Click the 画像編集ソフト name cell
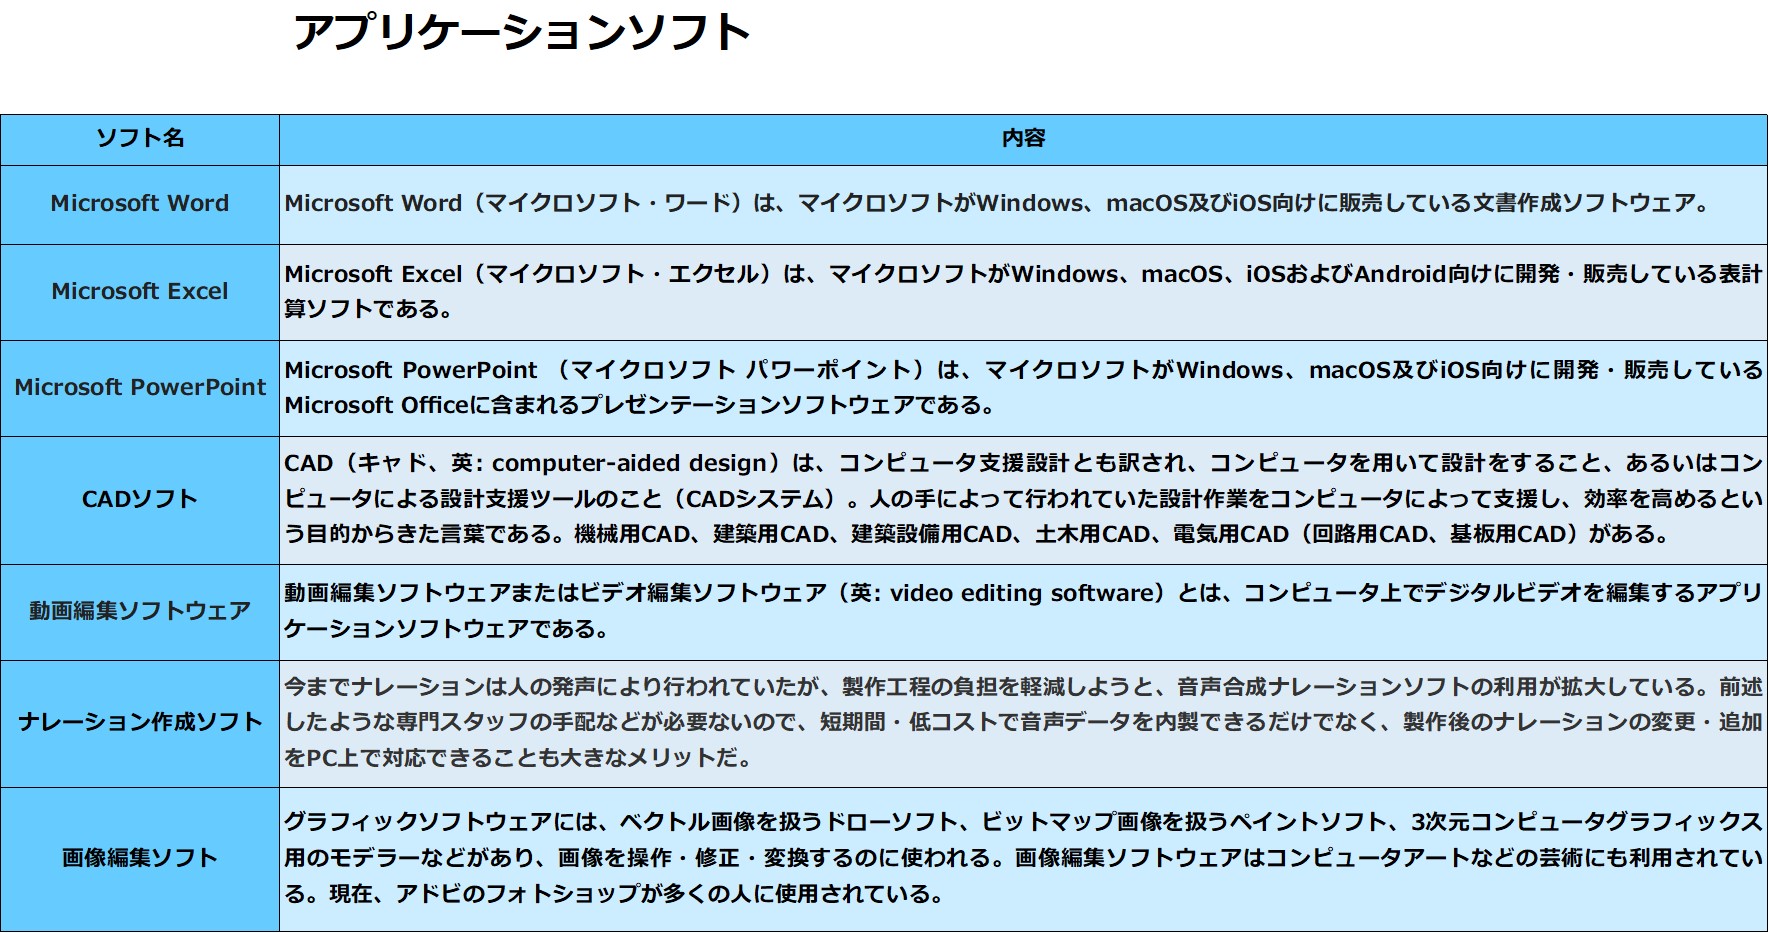This screenshot has width=1769, height=933. (x=140, y=859)
